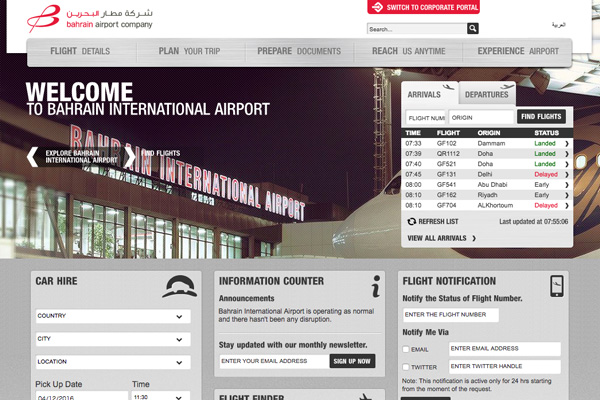Viewport: 600px width, 400px height.
Task: Open details arrow for flight QR1112
Action: click(x=567, y=154)
